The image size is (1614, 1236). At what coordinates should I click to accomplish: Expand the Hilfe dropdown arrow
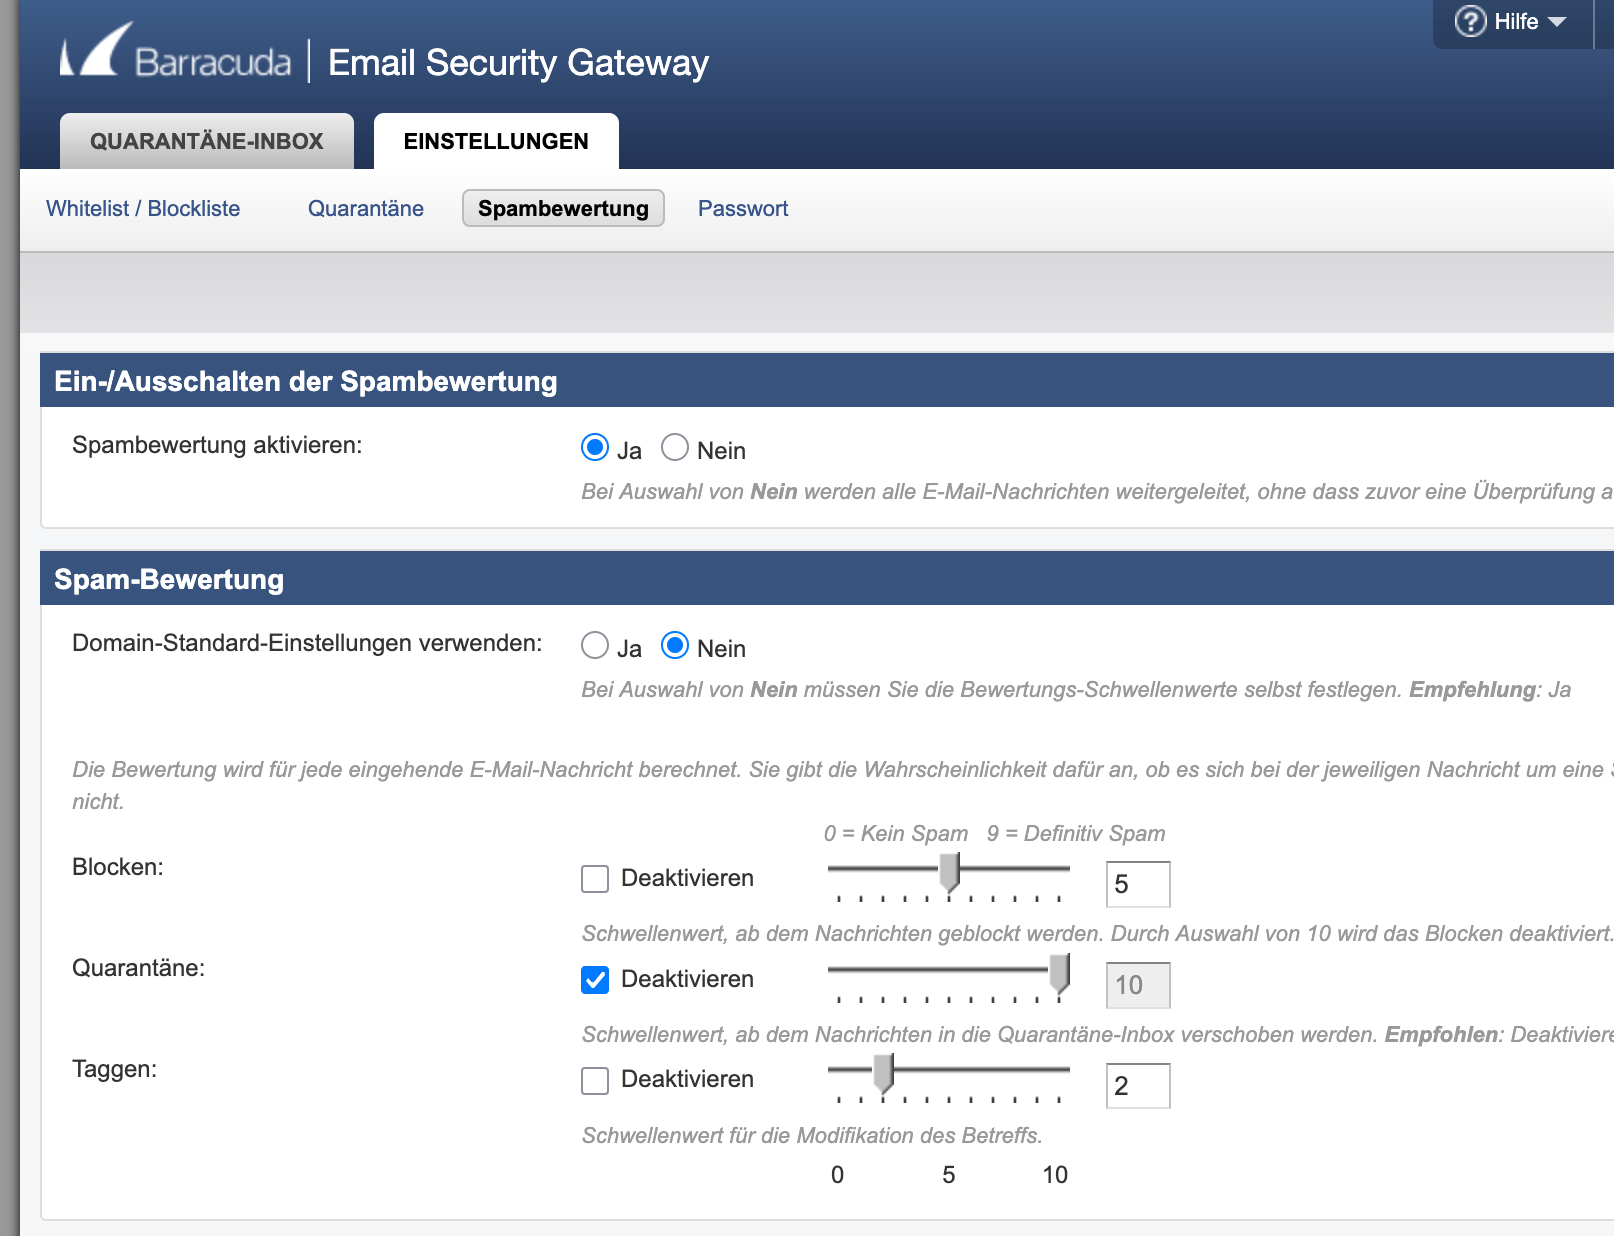[1556, 22]
